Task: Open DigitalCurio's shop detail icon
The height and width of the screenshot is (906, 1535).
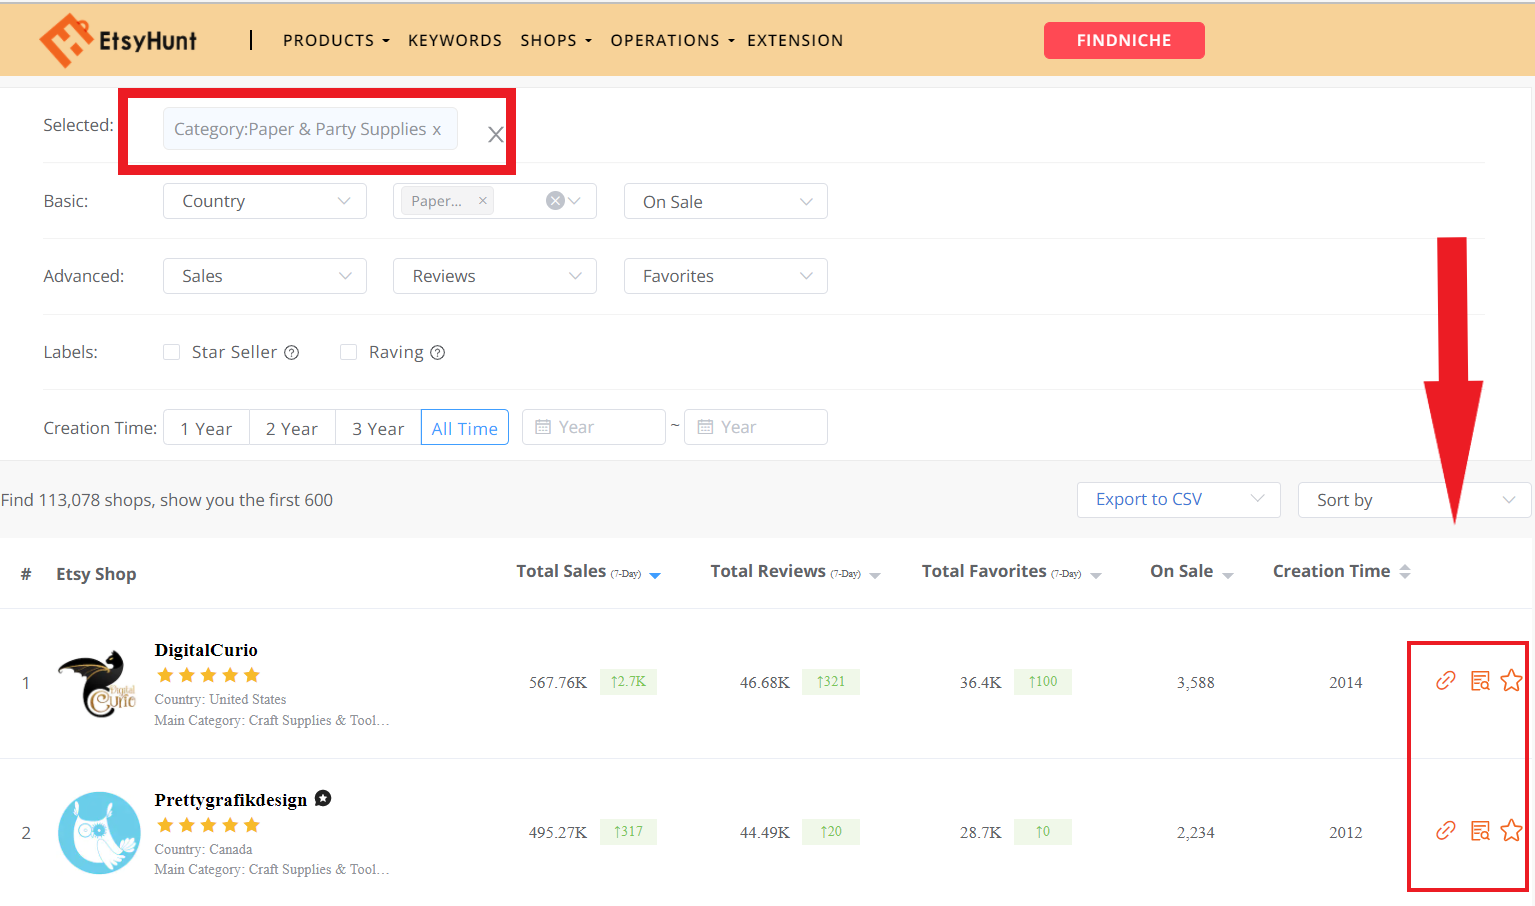Action: pyautogui.click(x=1480, y=681)
